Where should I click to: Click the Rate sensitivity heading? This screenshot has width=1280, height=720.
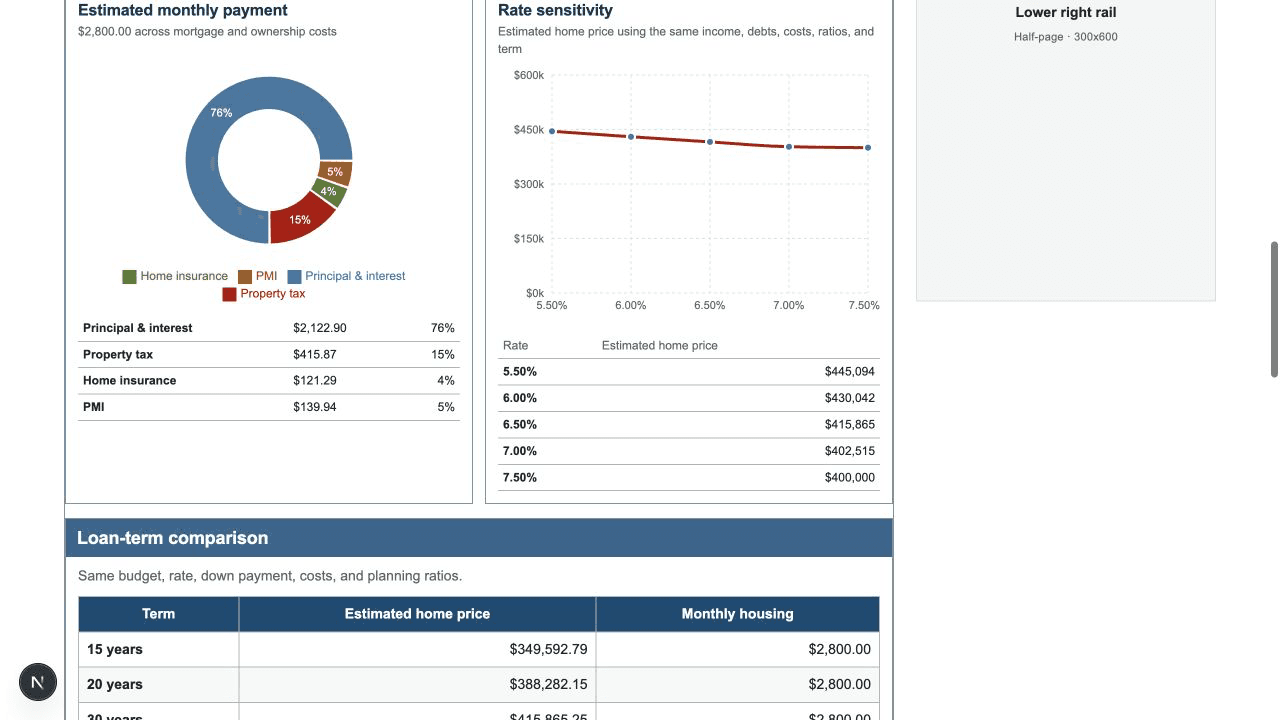click(555, 10)
